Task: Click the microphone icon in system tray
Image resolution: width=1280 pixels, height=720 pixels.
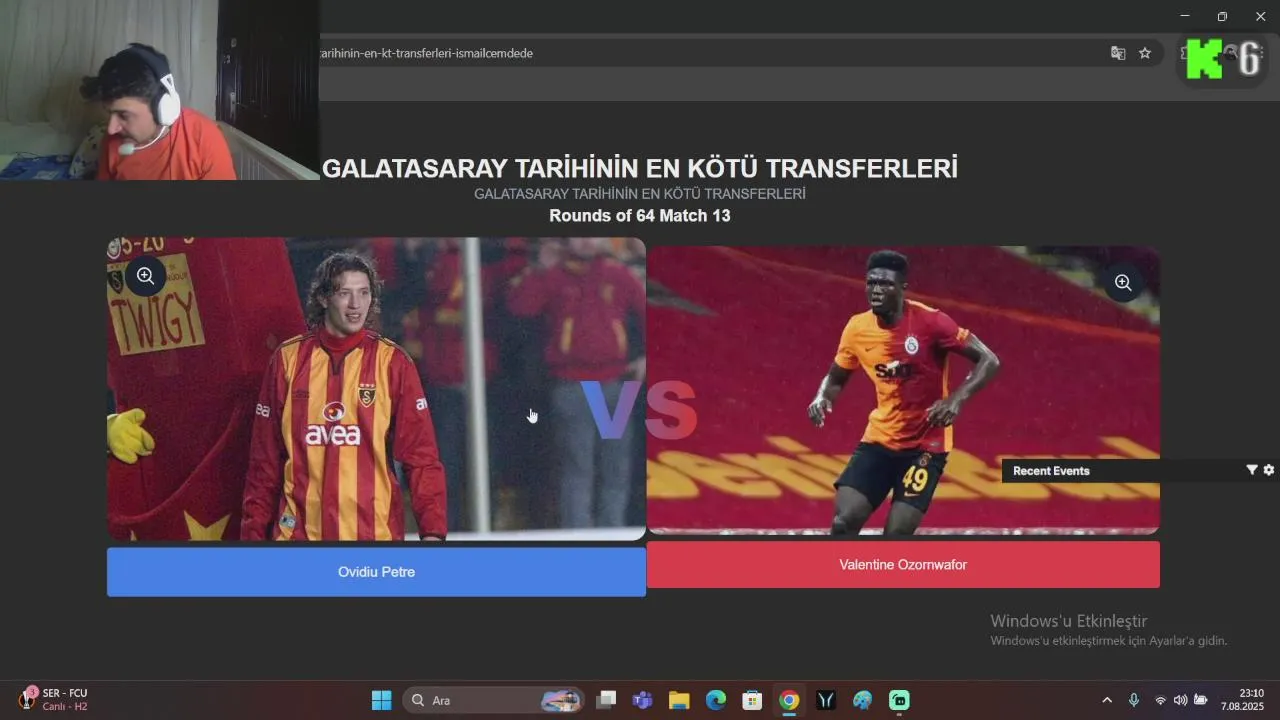Action: coord(1133,700)
